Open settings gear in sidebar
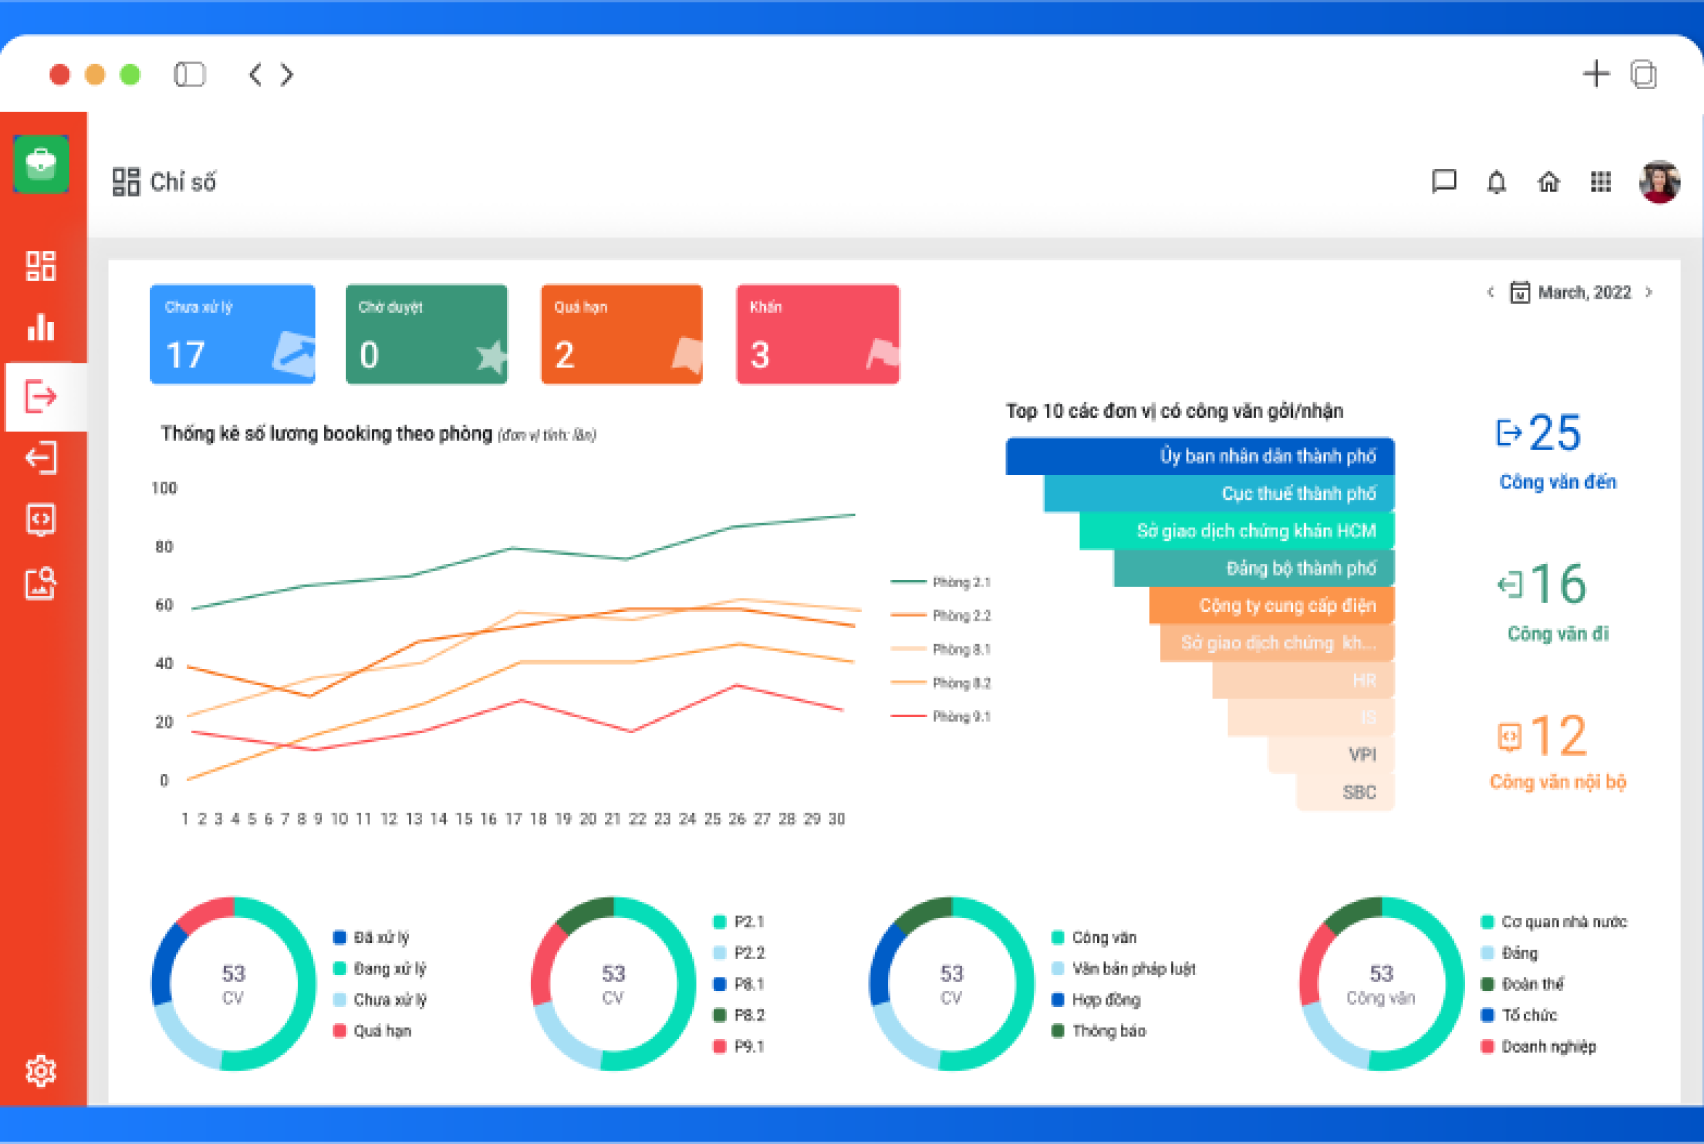Viewport: 1704px width, 1144px height. pyautogui.click(x=41, y=1071)
